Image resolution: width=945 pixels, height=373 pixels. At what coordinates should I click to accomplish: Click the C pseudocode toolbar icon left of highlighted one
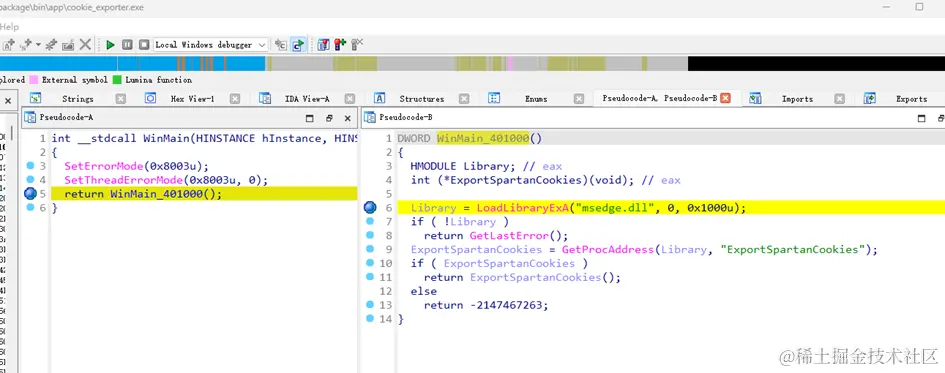tap(281, 45)
